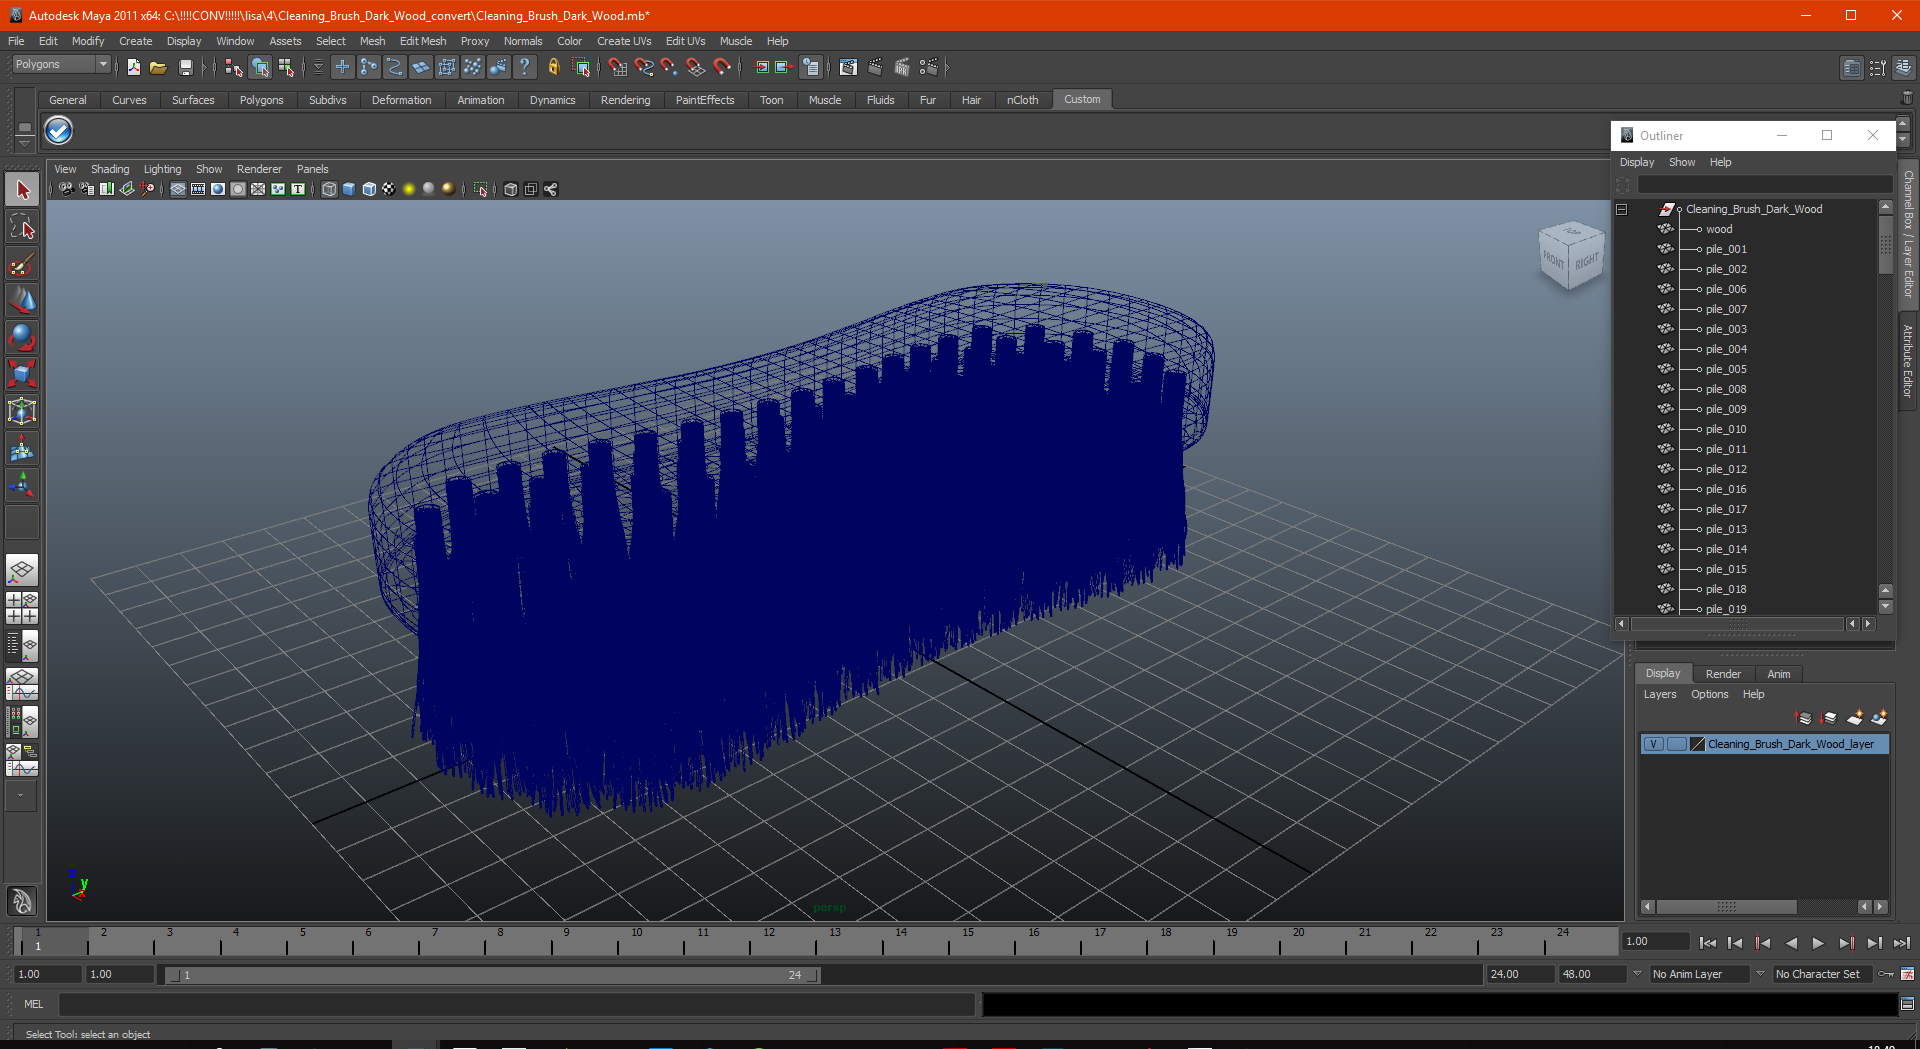Open the shelf options menu arrow
The width and height of the screenshot is (1920, 1049).
[x=24, y=142]
